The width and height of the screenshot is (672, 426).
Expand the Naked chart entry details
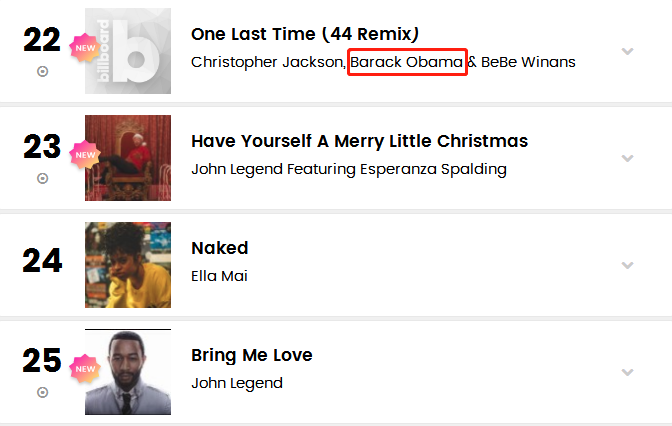(627, 265)
